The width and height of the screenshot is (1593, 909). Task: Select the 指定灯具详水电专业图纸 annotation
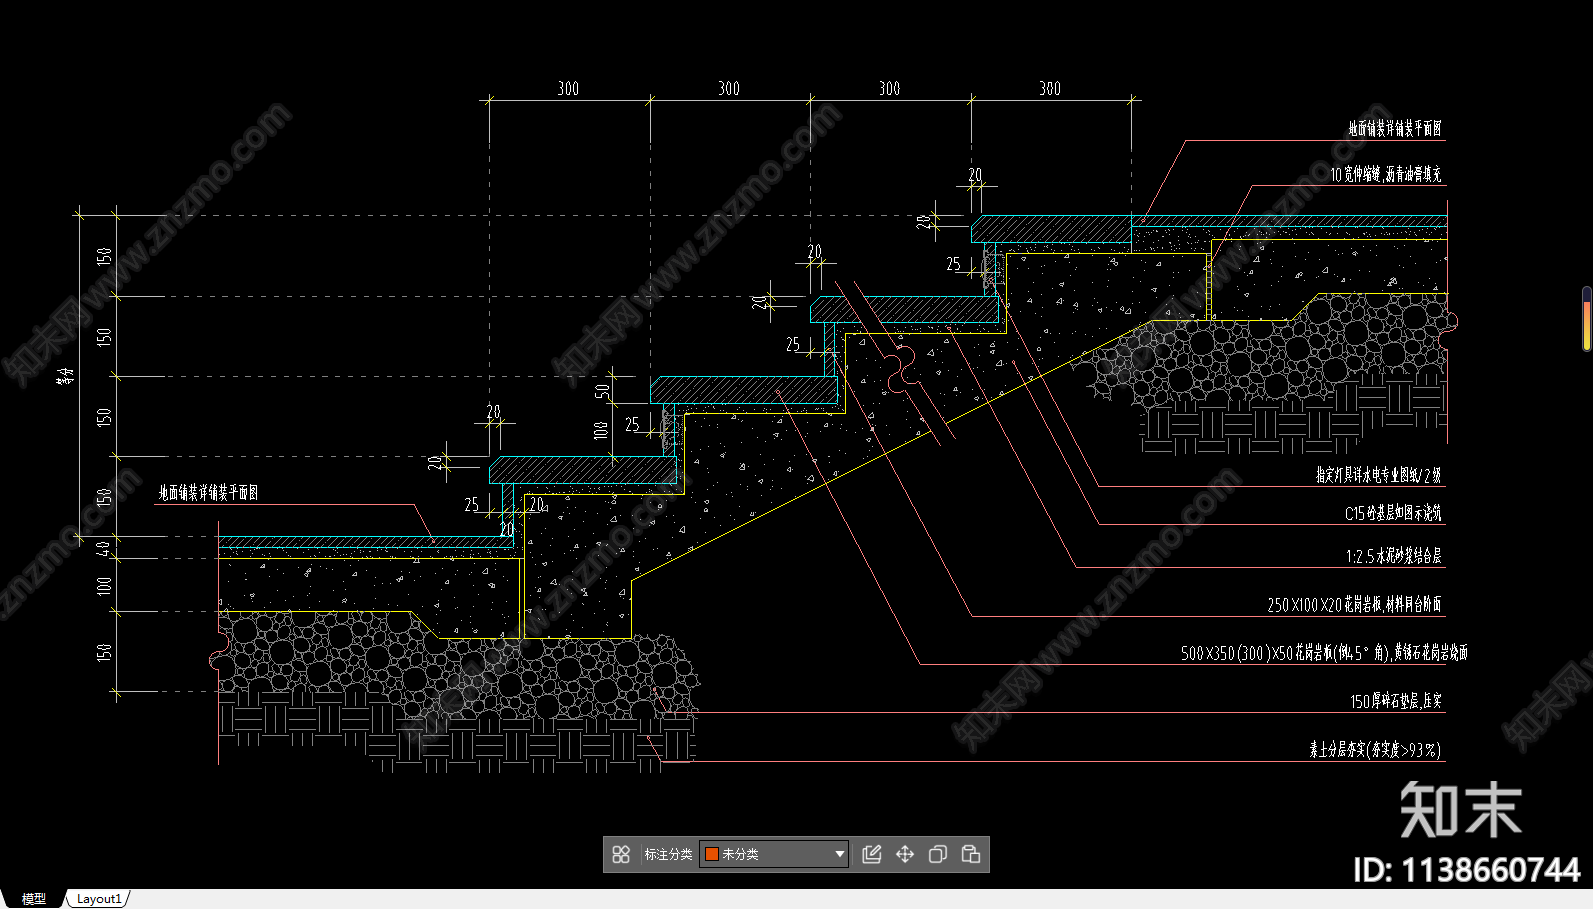coord(1379,476)
